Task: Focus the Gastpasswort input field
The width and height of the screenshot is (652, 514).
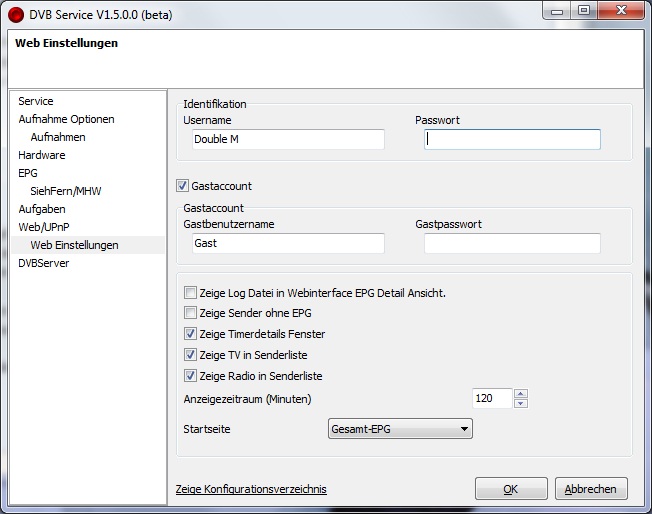Action: pyautogui.click(x=512, y=243)
